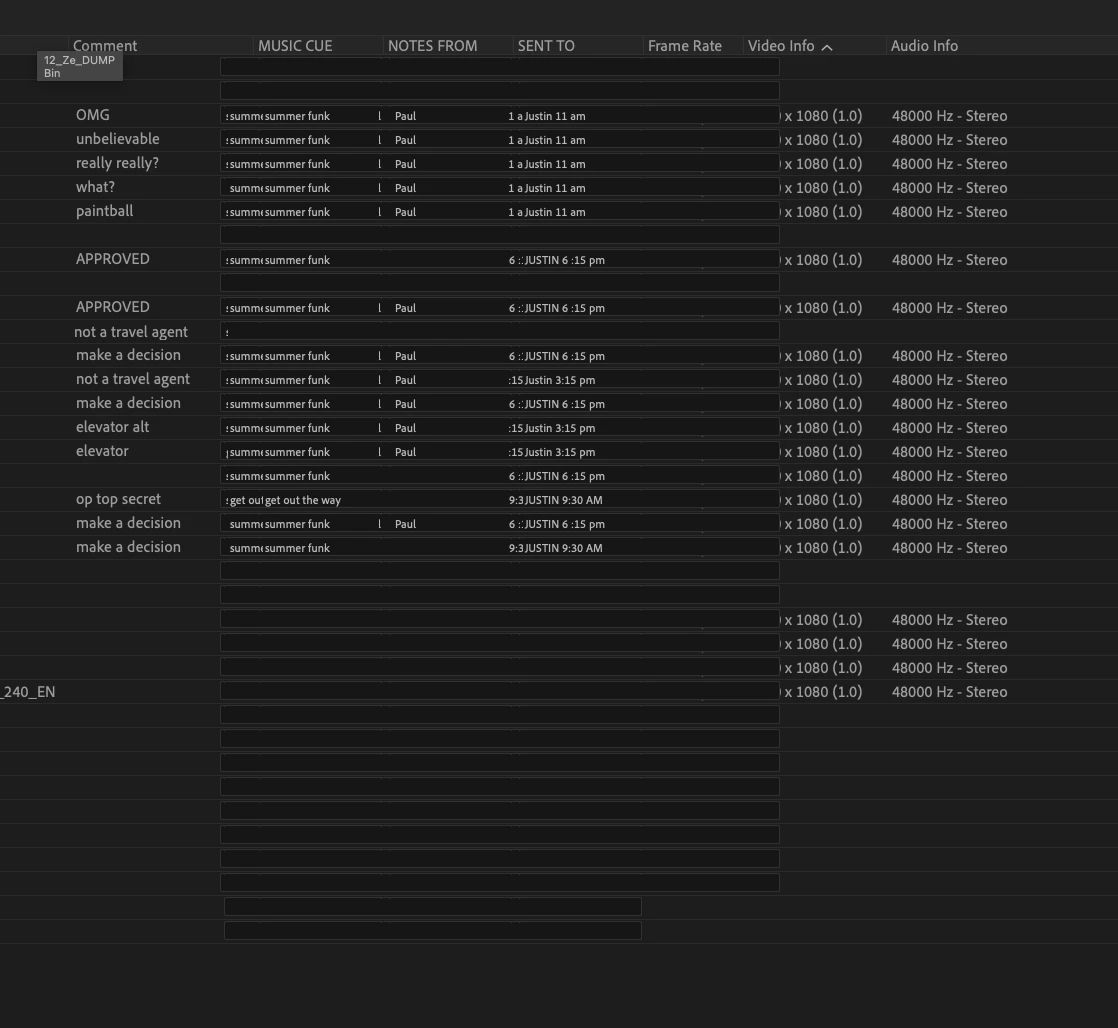
Task: Select the paintball comment cell
Action: pos(105,211)
